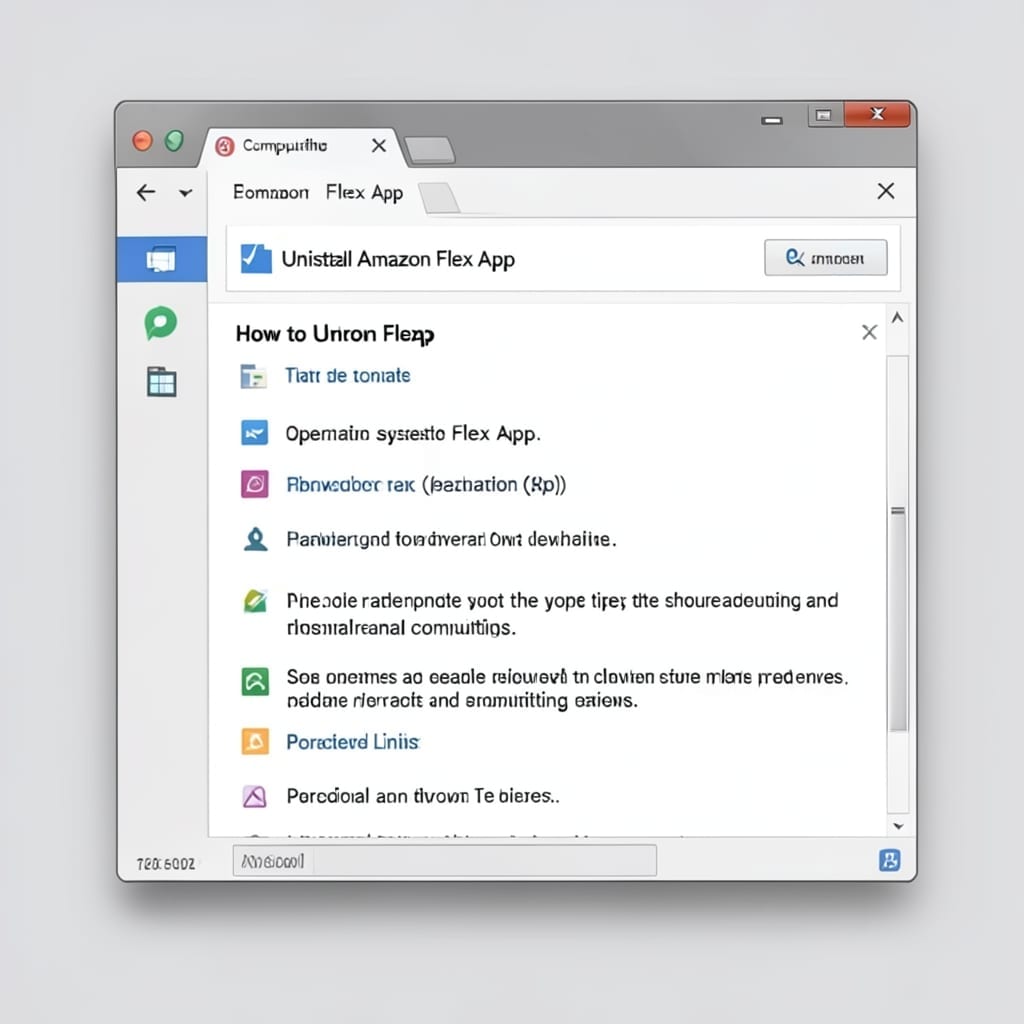The width and height of the screenshot is (1024, 1024).
Task: Click the status text at bottom left
Action: click(x=166, y=864)
